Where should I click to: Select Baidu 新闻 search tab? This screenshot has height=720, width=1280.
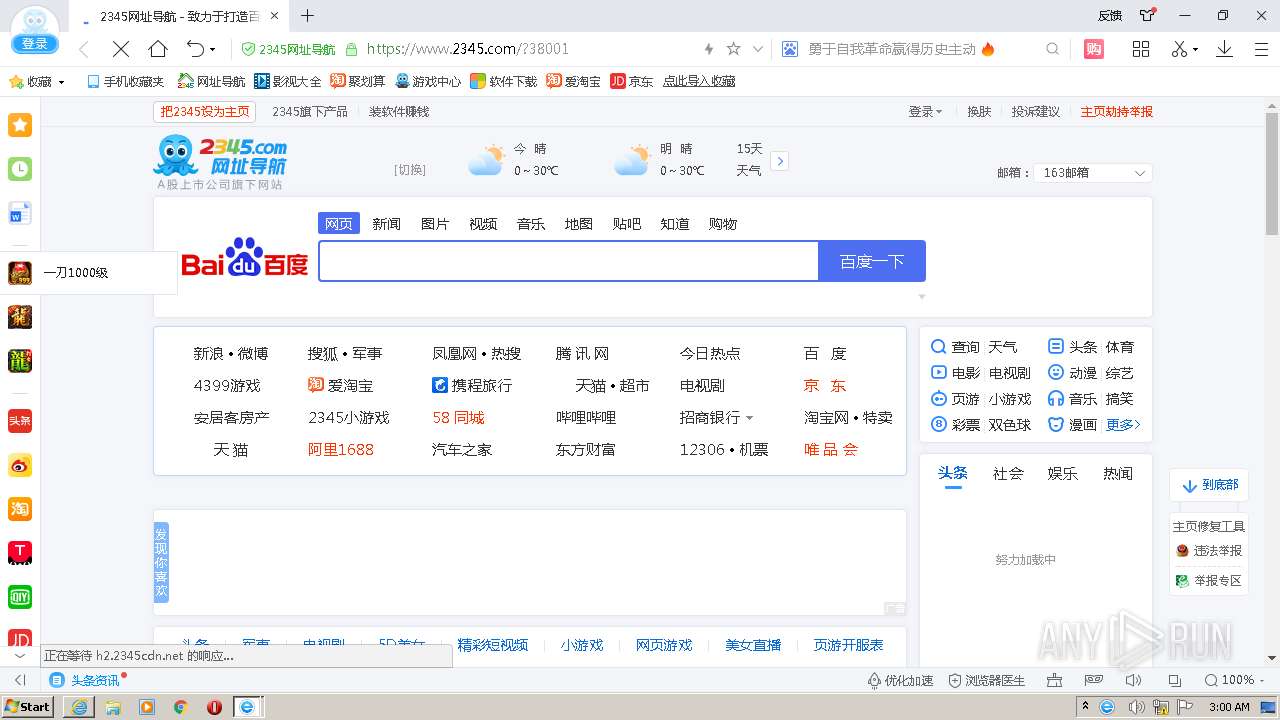click(x=387, y=224)
